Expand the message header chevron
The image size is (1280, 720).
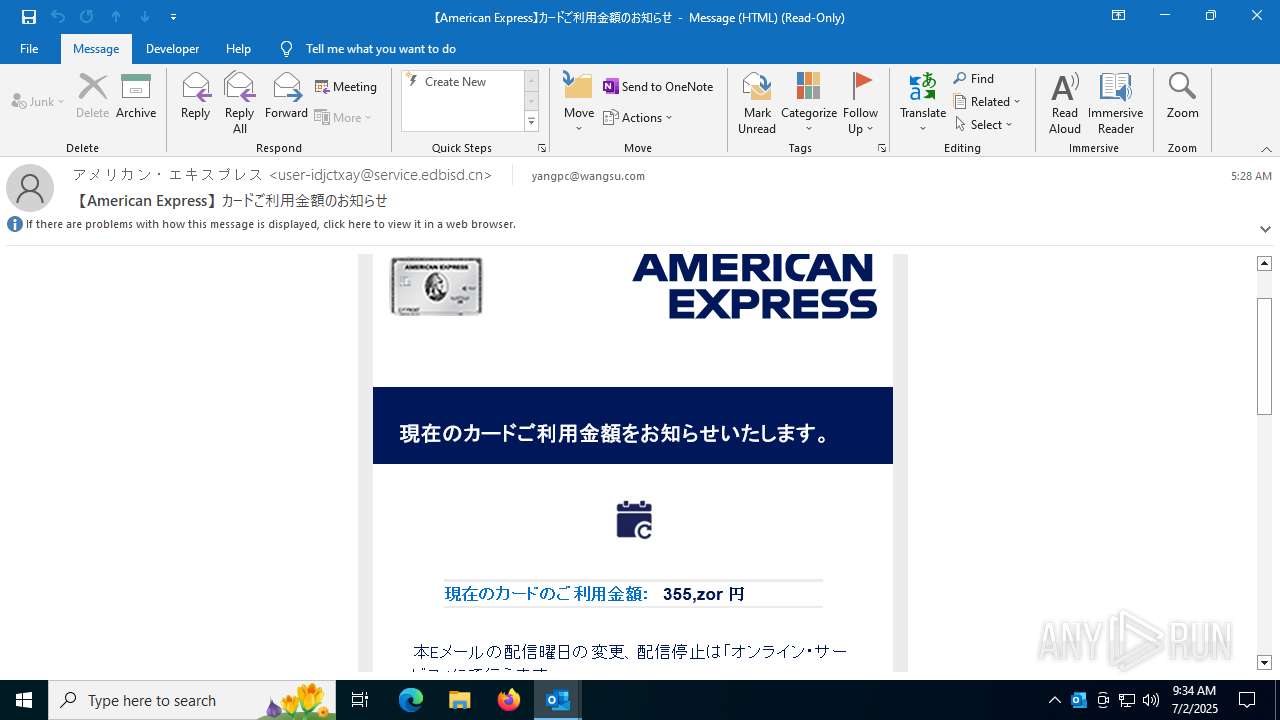pos(1265,229)
